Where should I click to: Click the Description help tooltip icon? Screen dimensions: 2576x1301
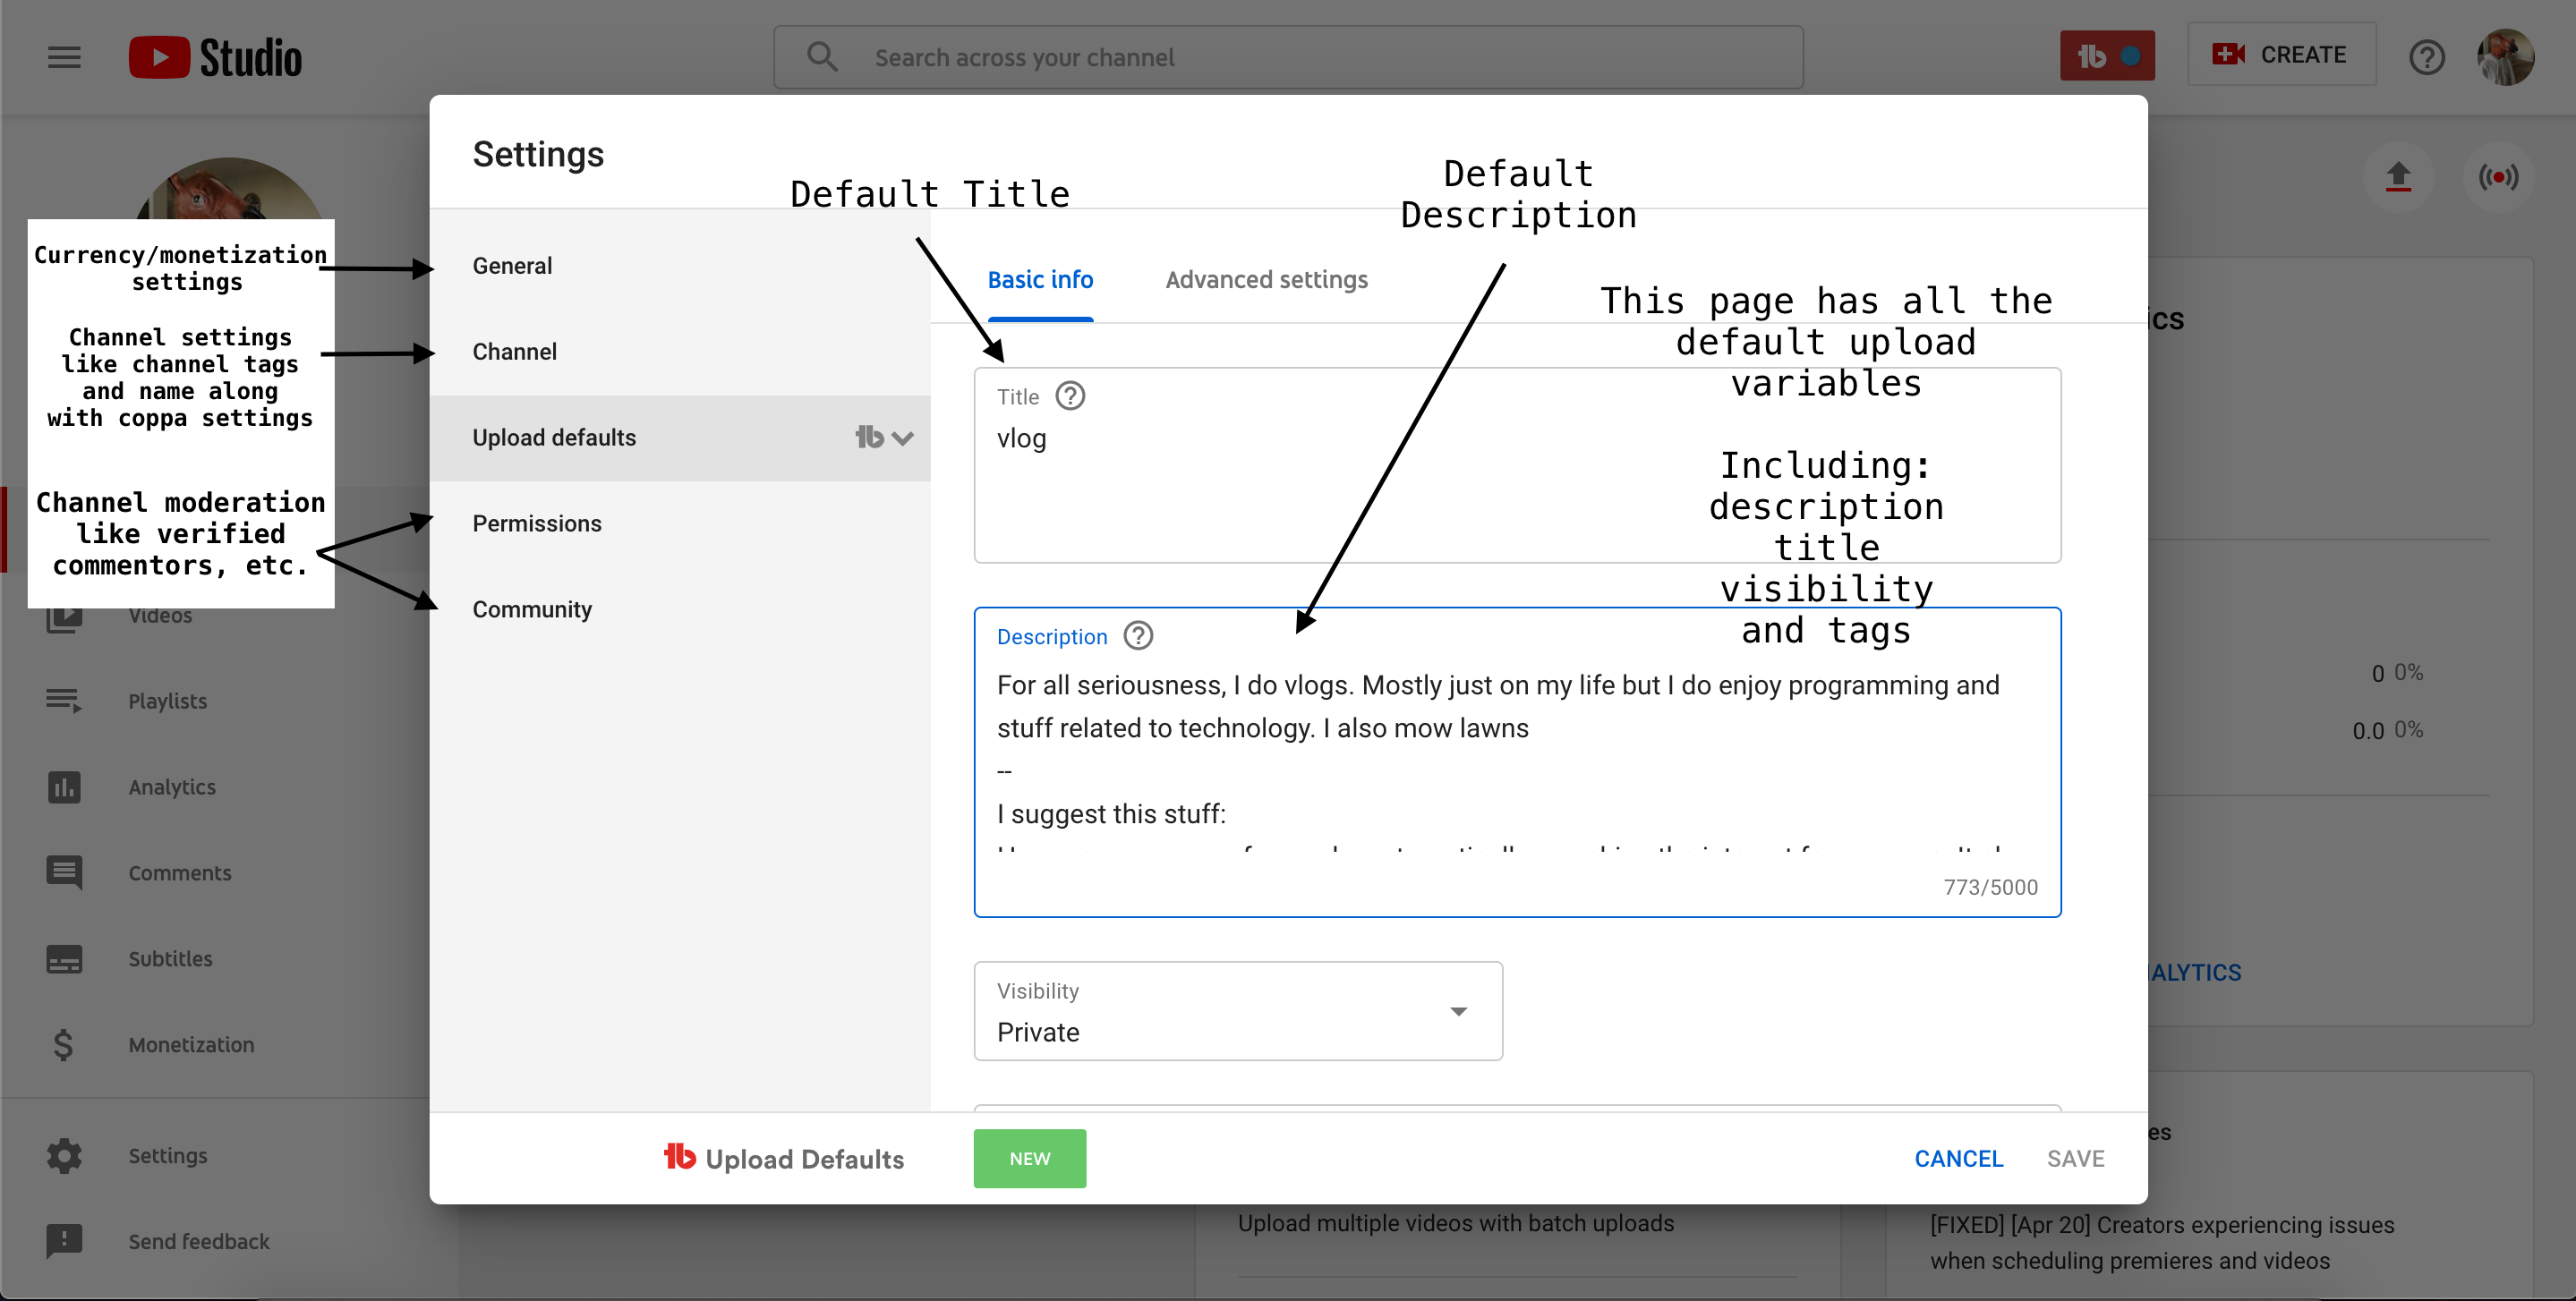click(1138, 636)
